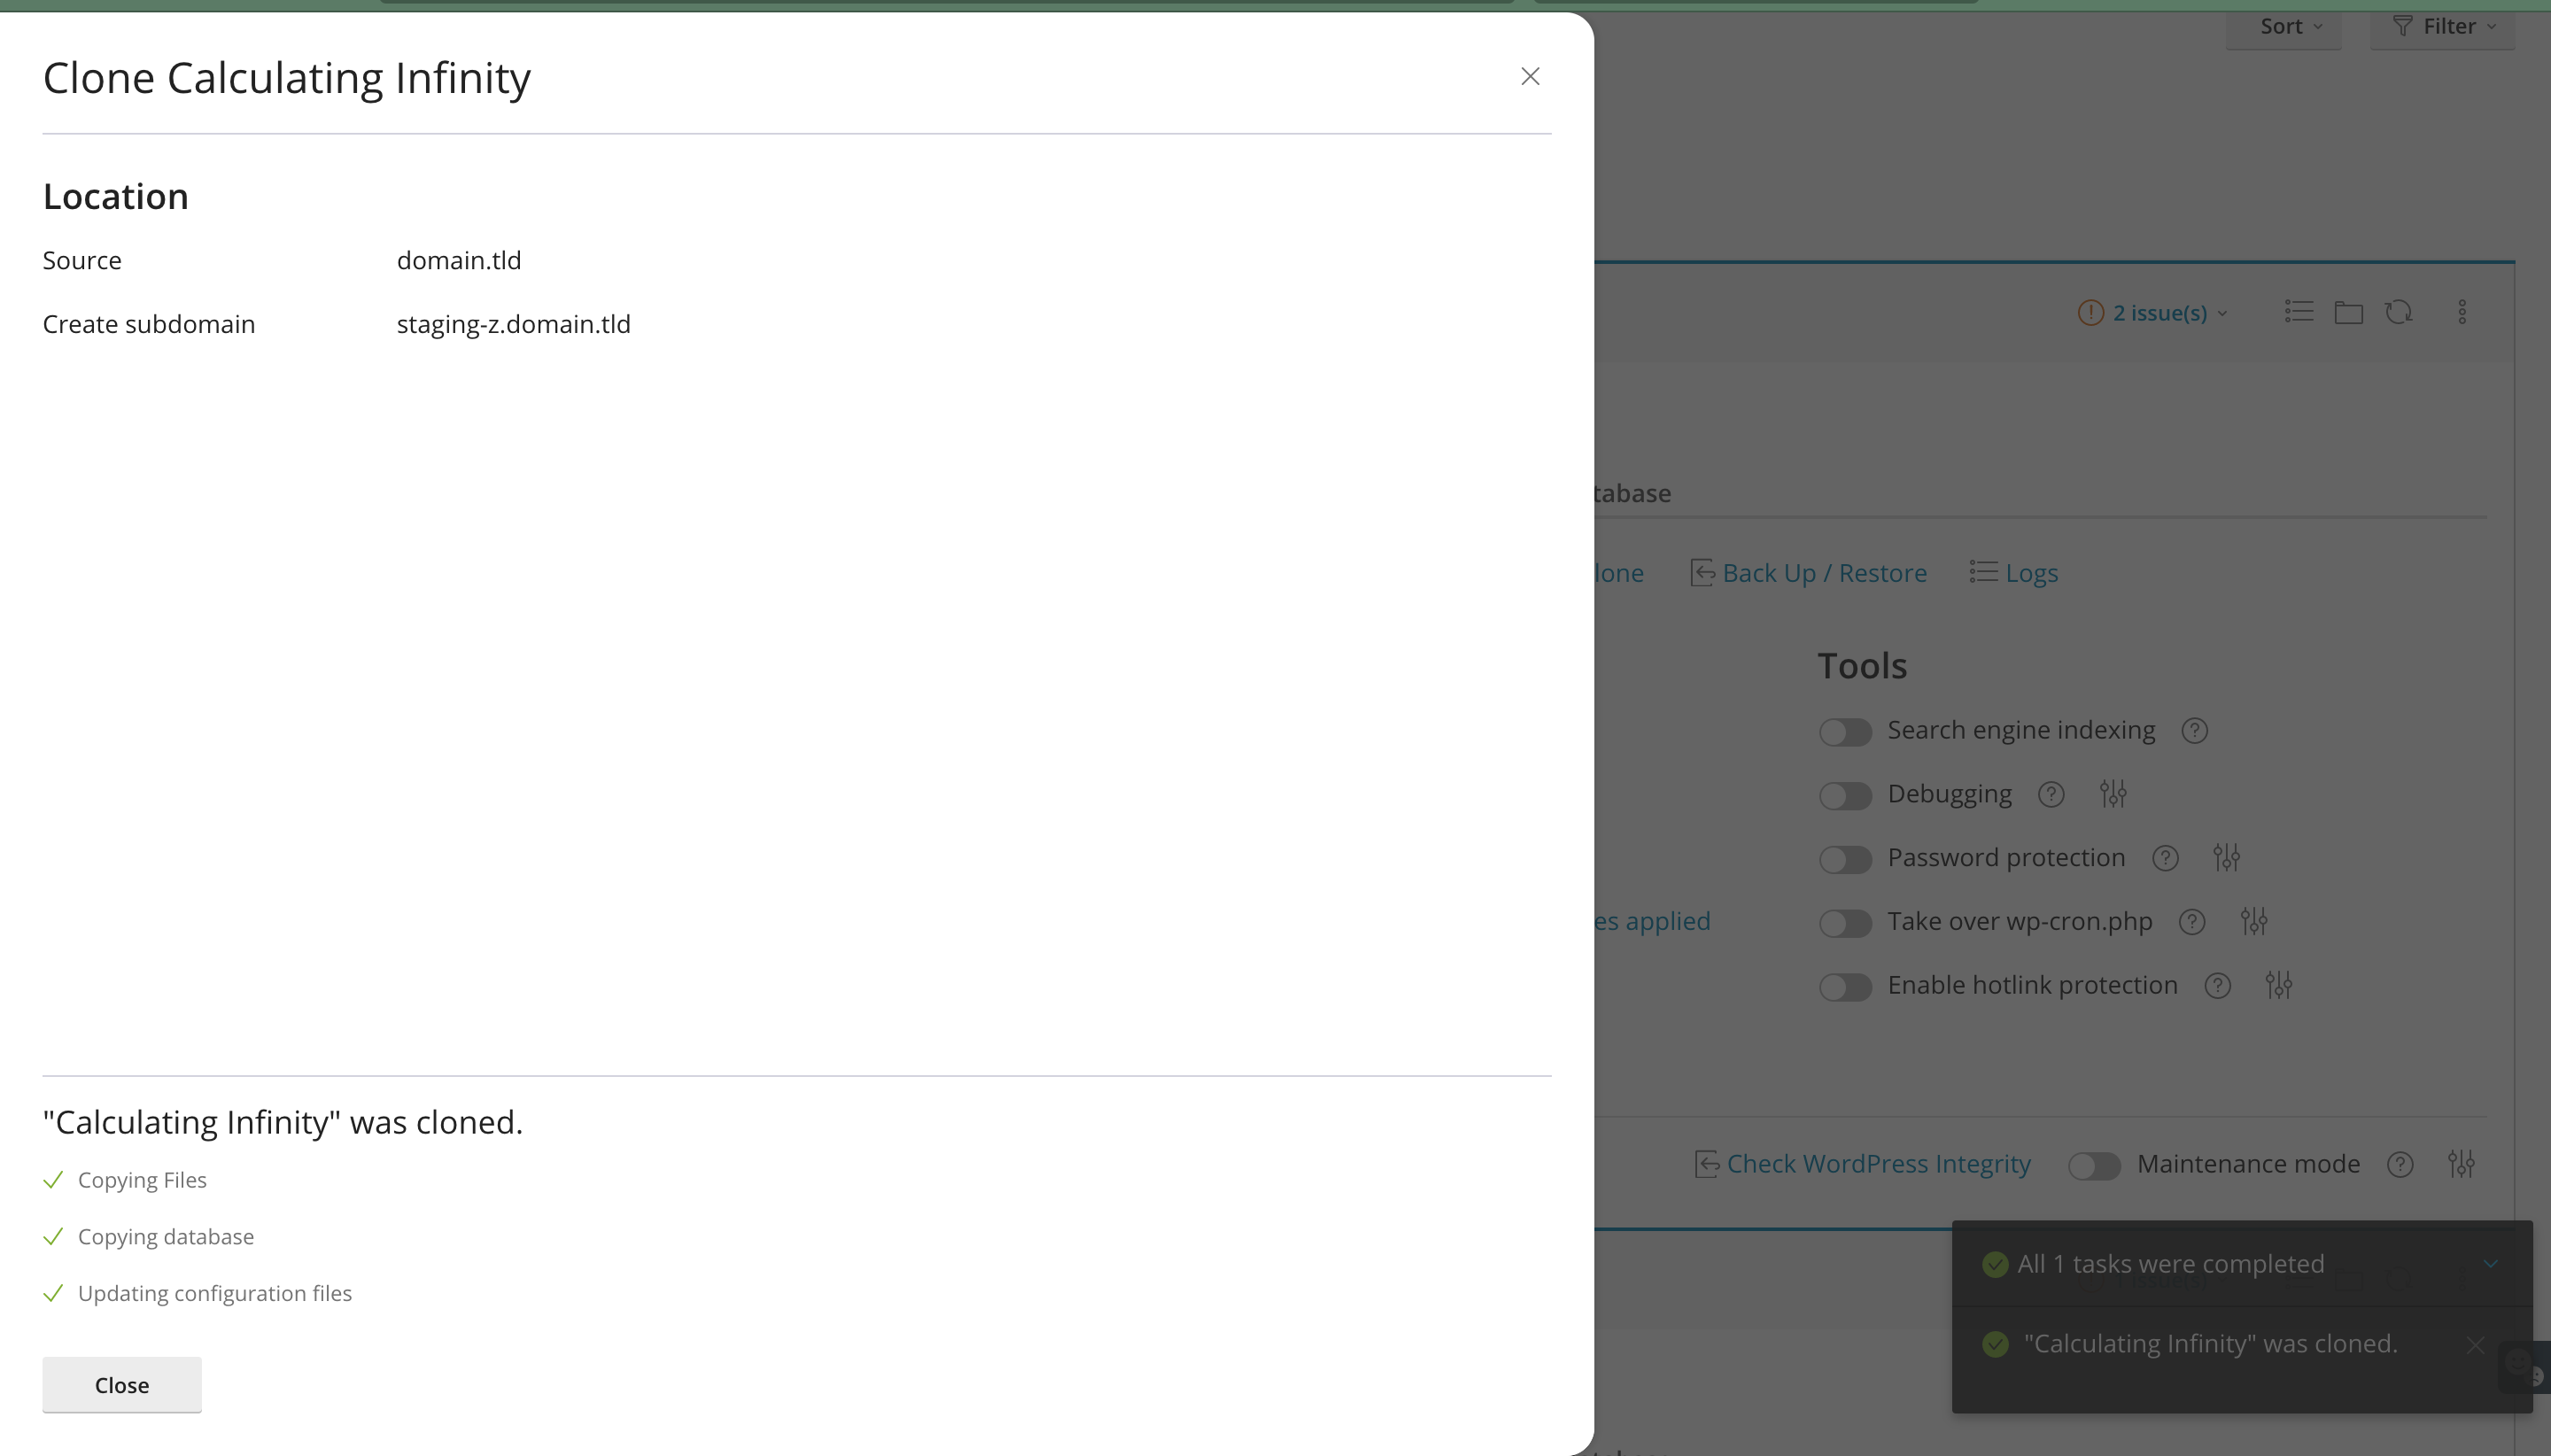
Task: Click help icon for Maintenance mode
Action: pyautogui.click(x=2400, y=1165)
